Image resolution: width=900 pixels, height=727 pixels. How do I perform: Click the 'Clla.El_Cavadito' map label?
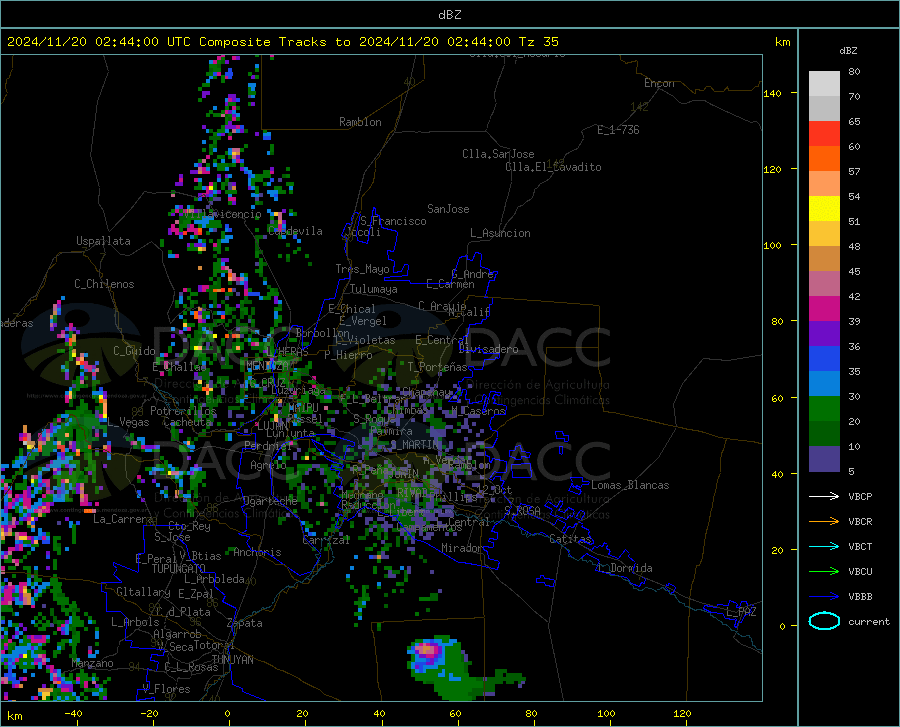(x=553, y=167)
